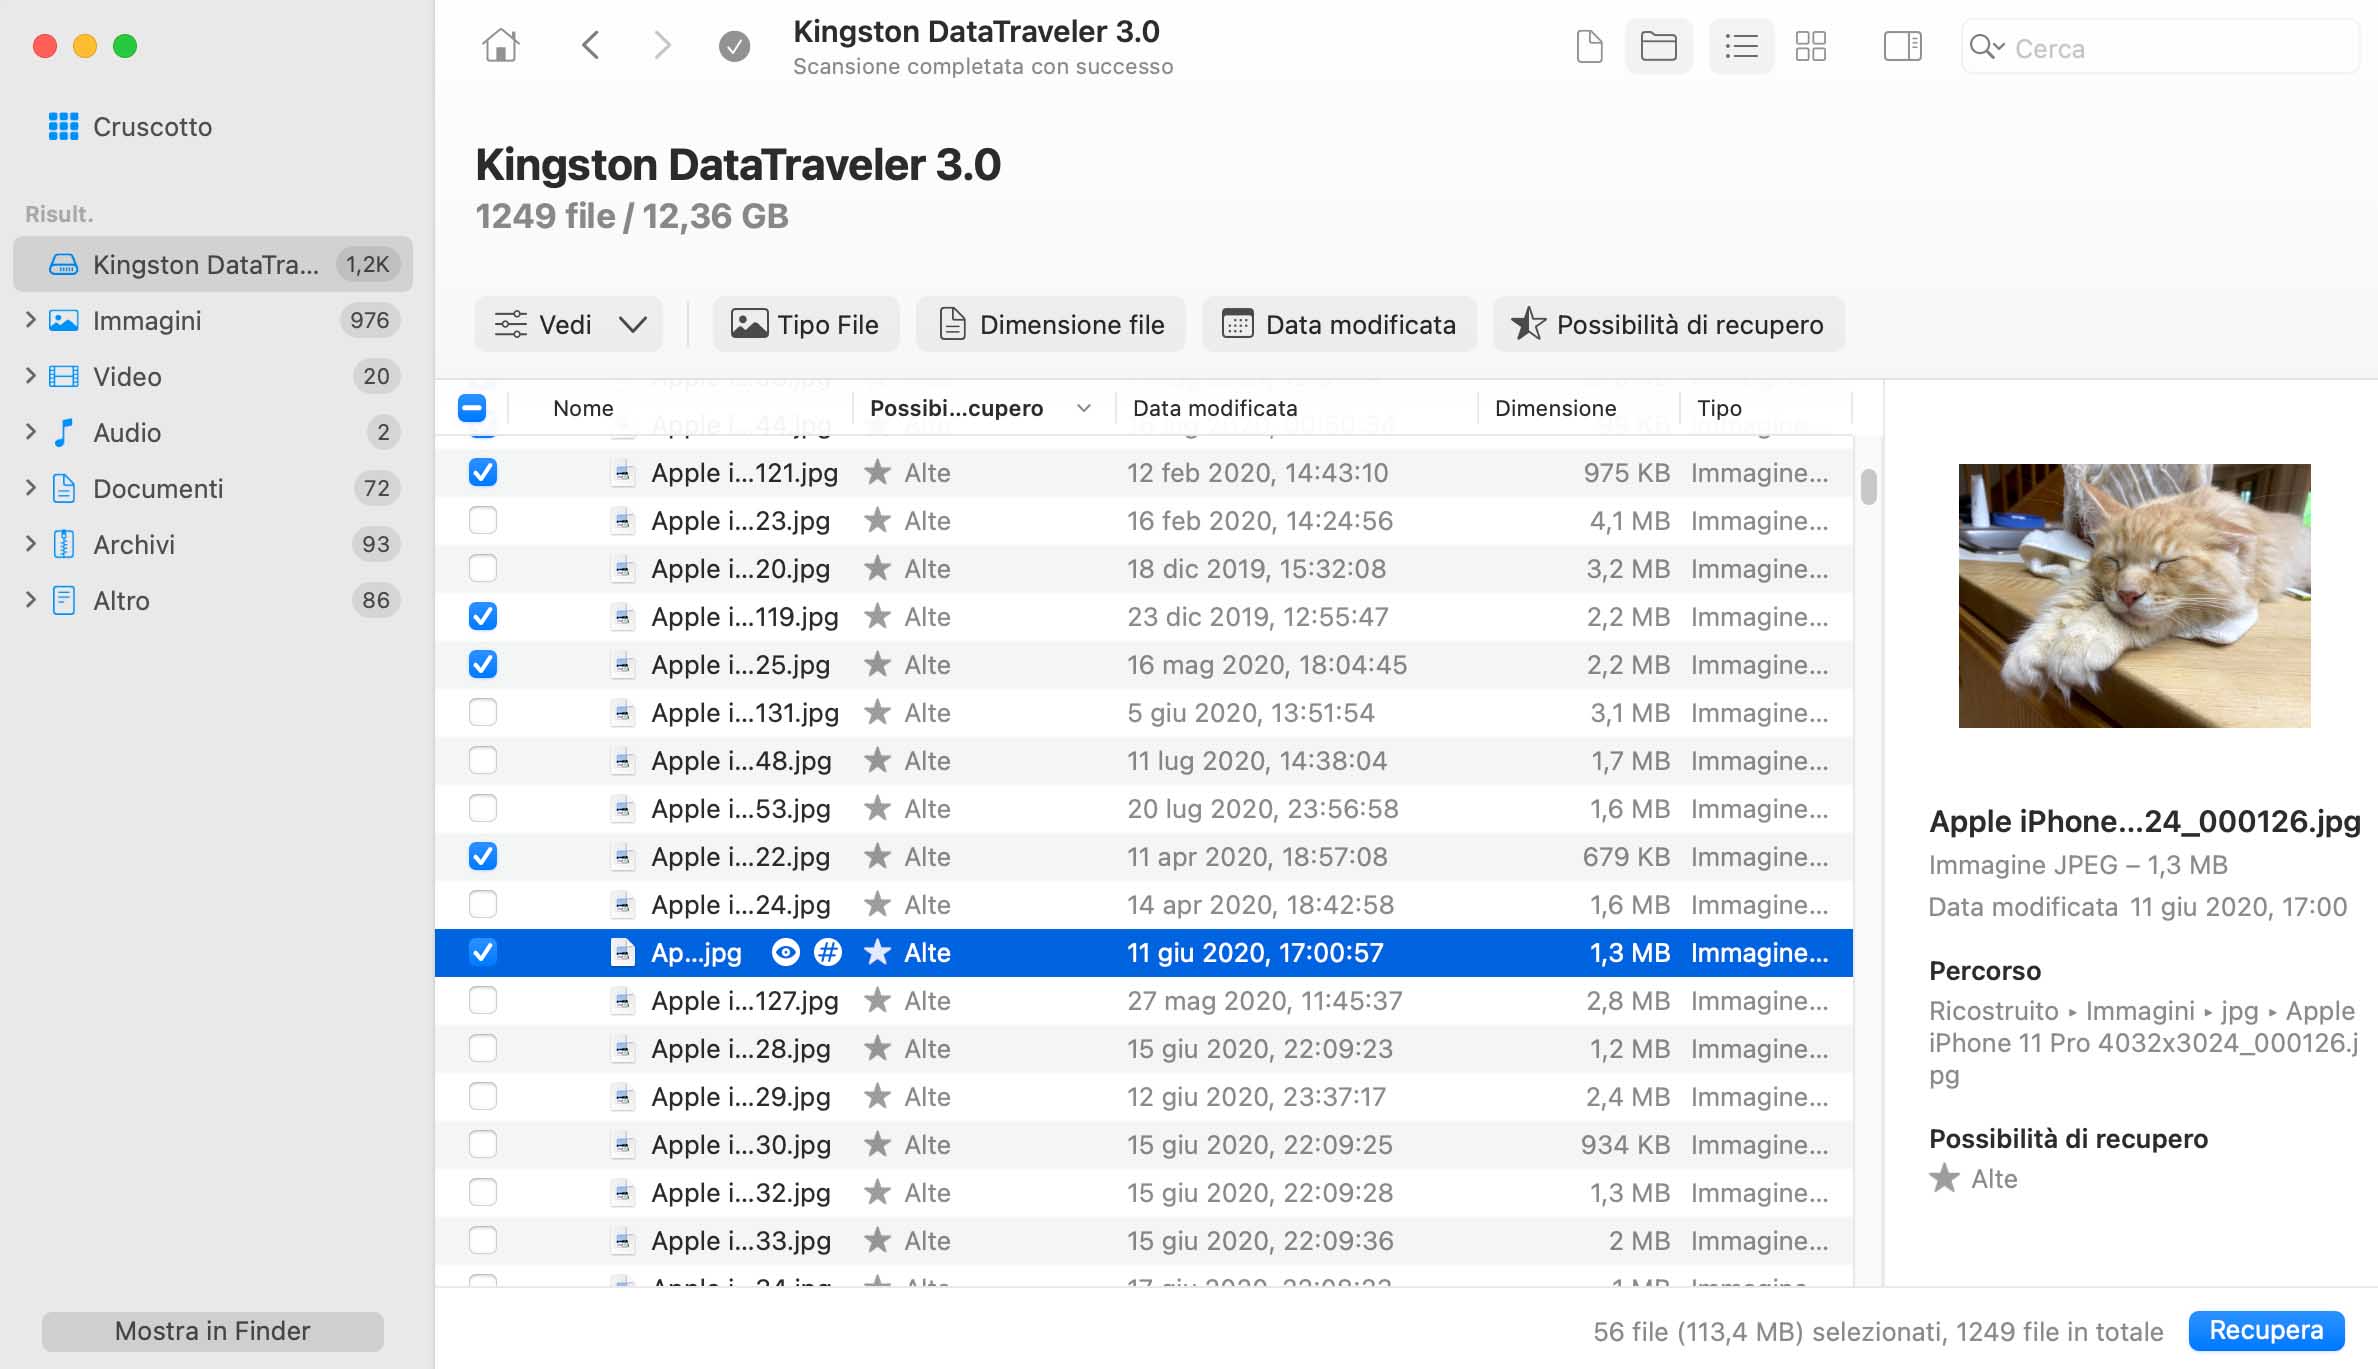Click Mostra in Finder button

click(213, 1331)
